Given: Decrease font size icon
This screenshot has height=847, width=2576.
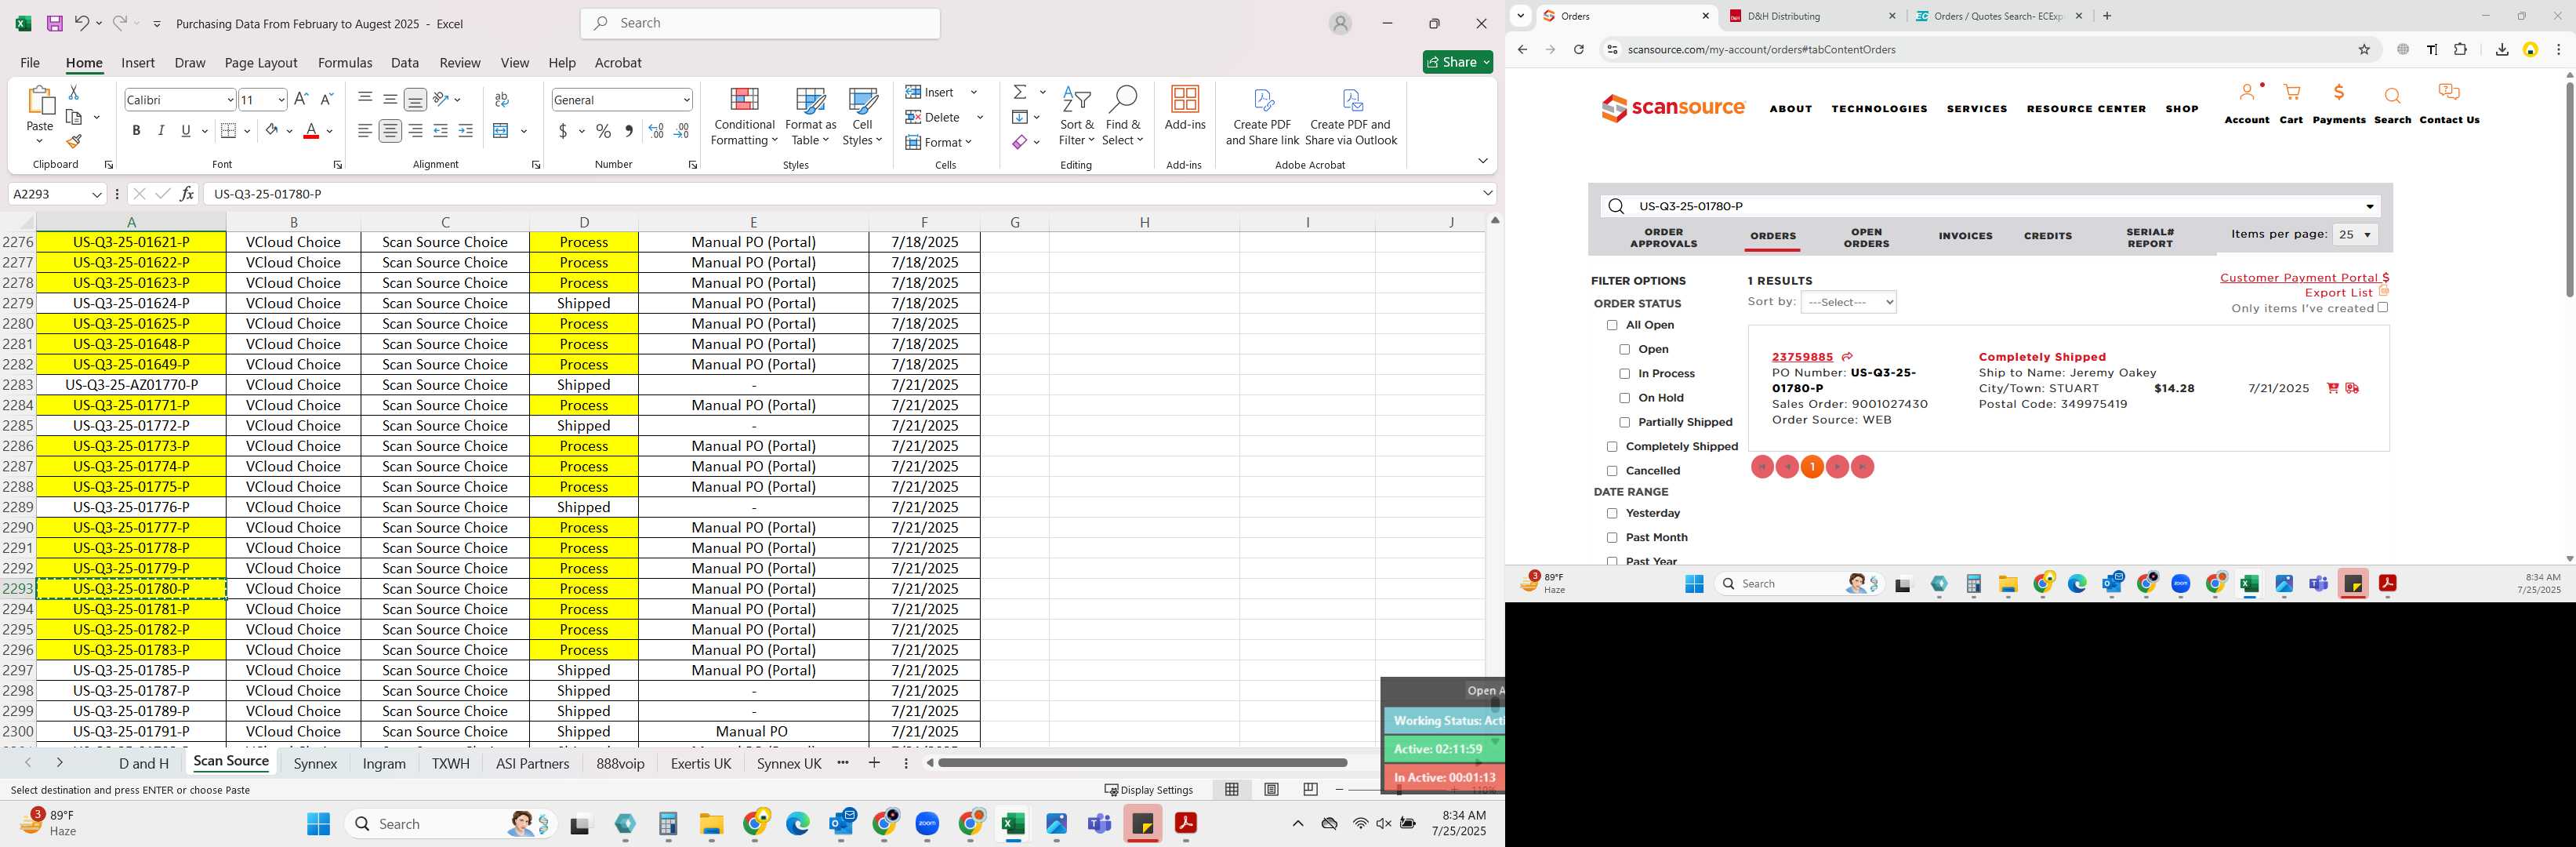Looking at the screenshot, I should tap(326, 99).
